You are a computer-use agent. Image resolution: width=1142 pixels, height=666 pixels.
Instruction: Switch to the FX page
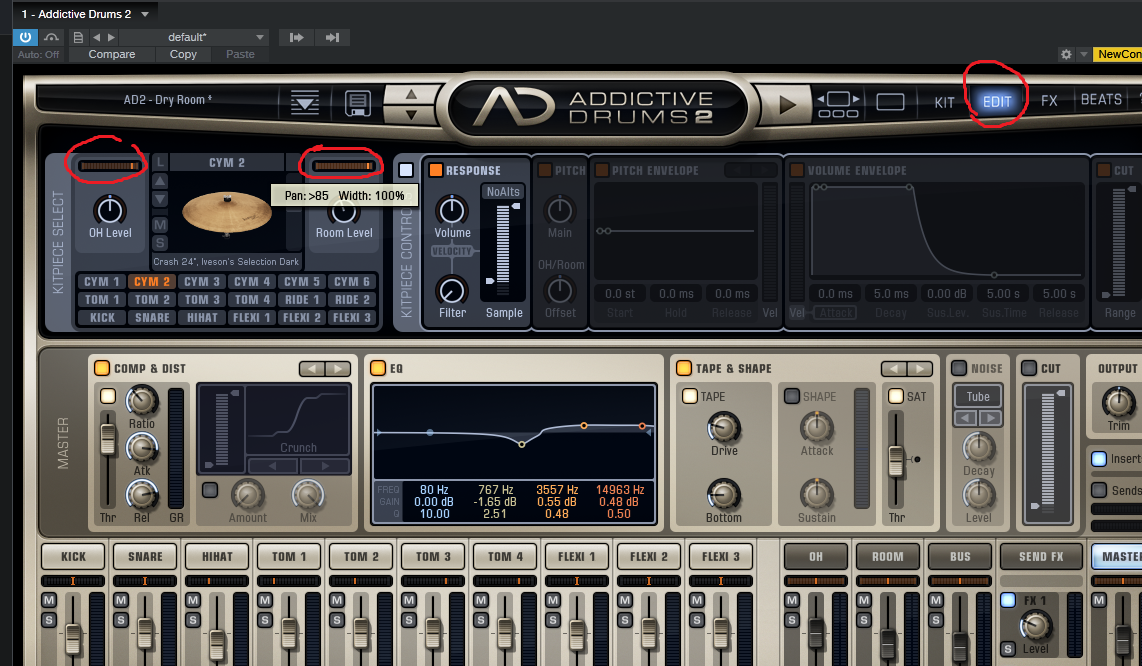1049,101
